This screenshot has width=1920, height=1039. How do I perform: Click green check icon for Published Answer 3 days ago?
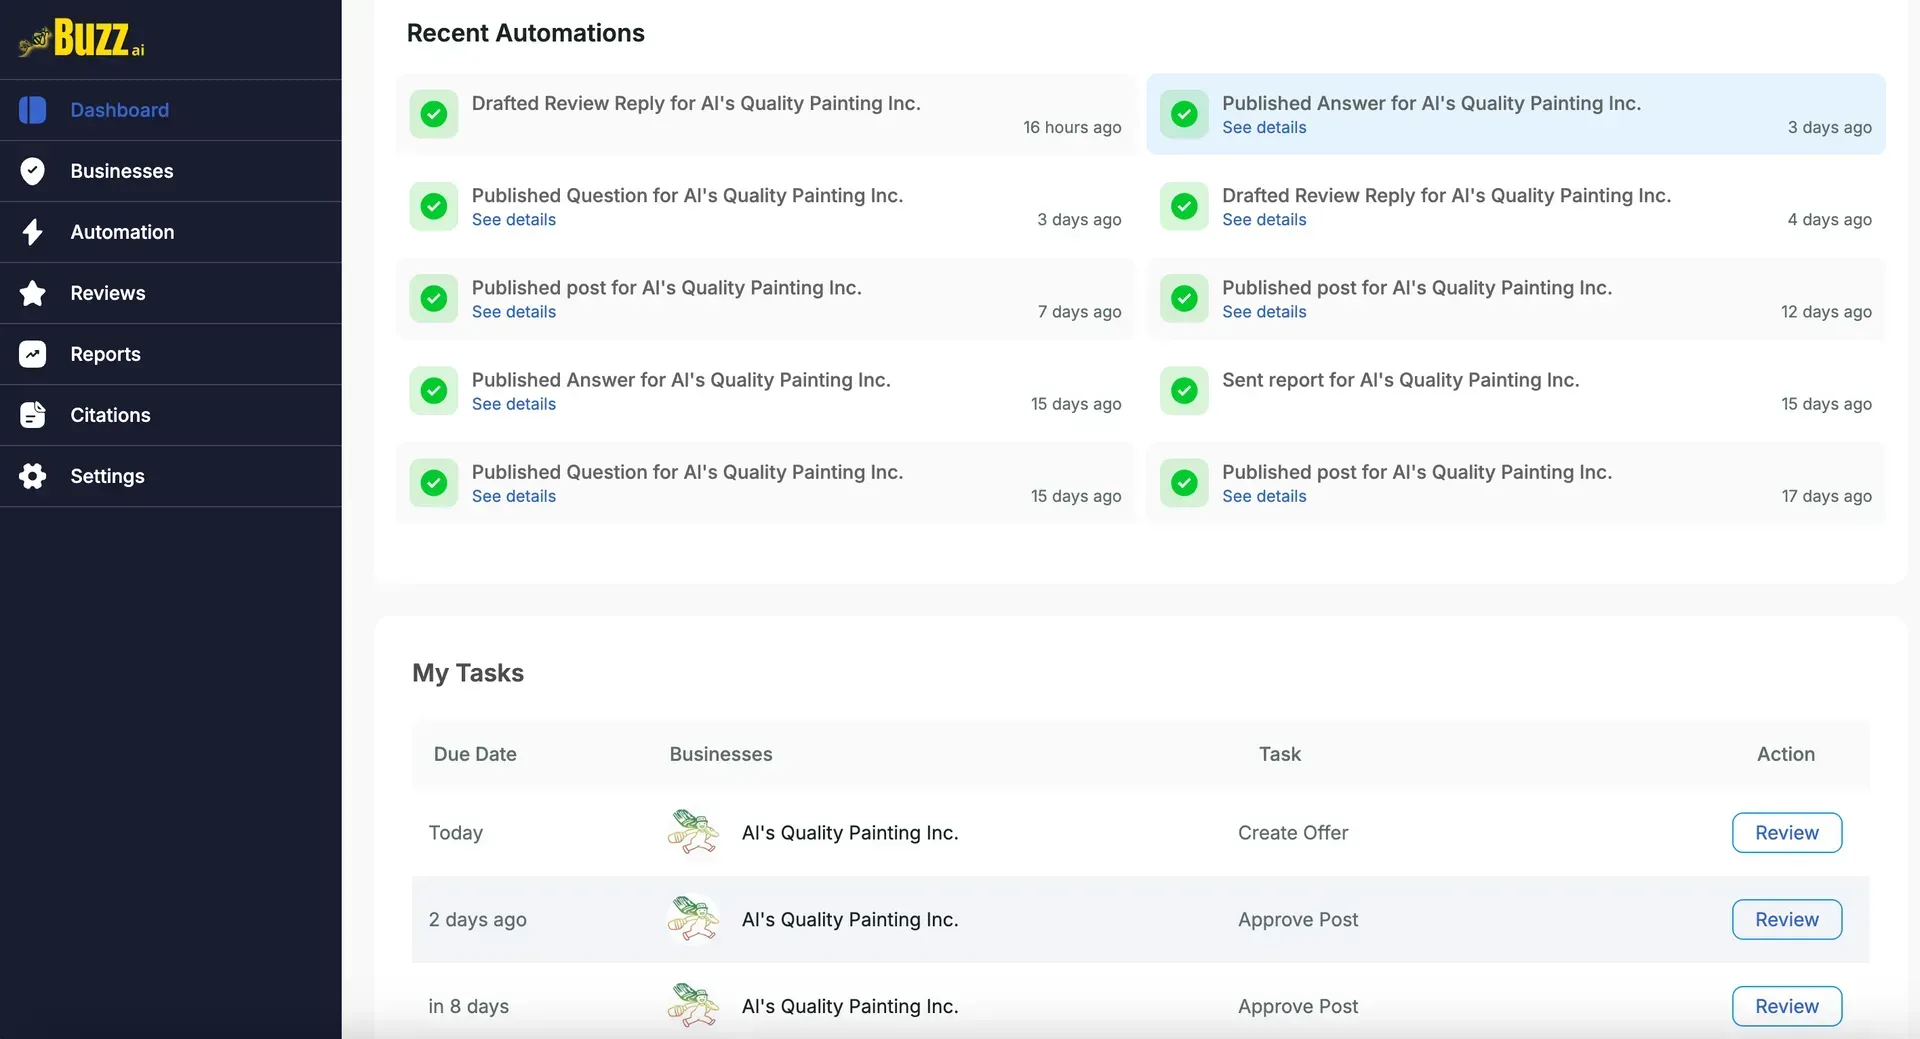click(x=1184, y=114)
